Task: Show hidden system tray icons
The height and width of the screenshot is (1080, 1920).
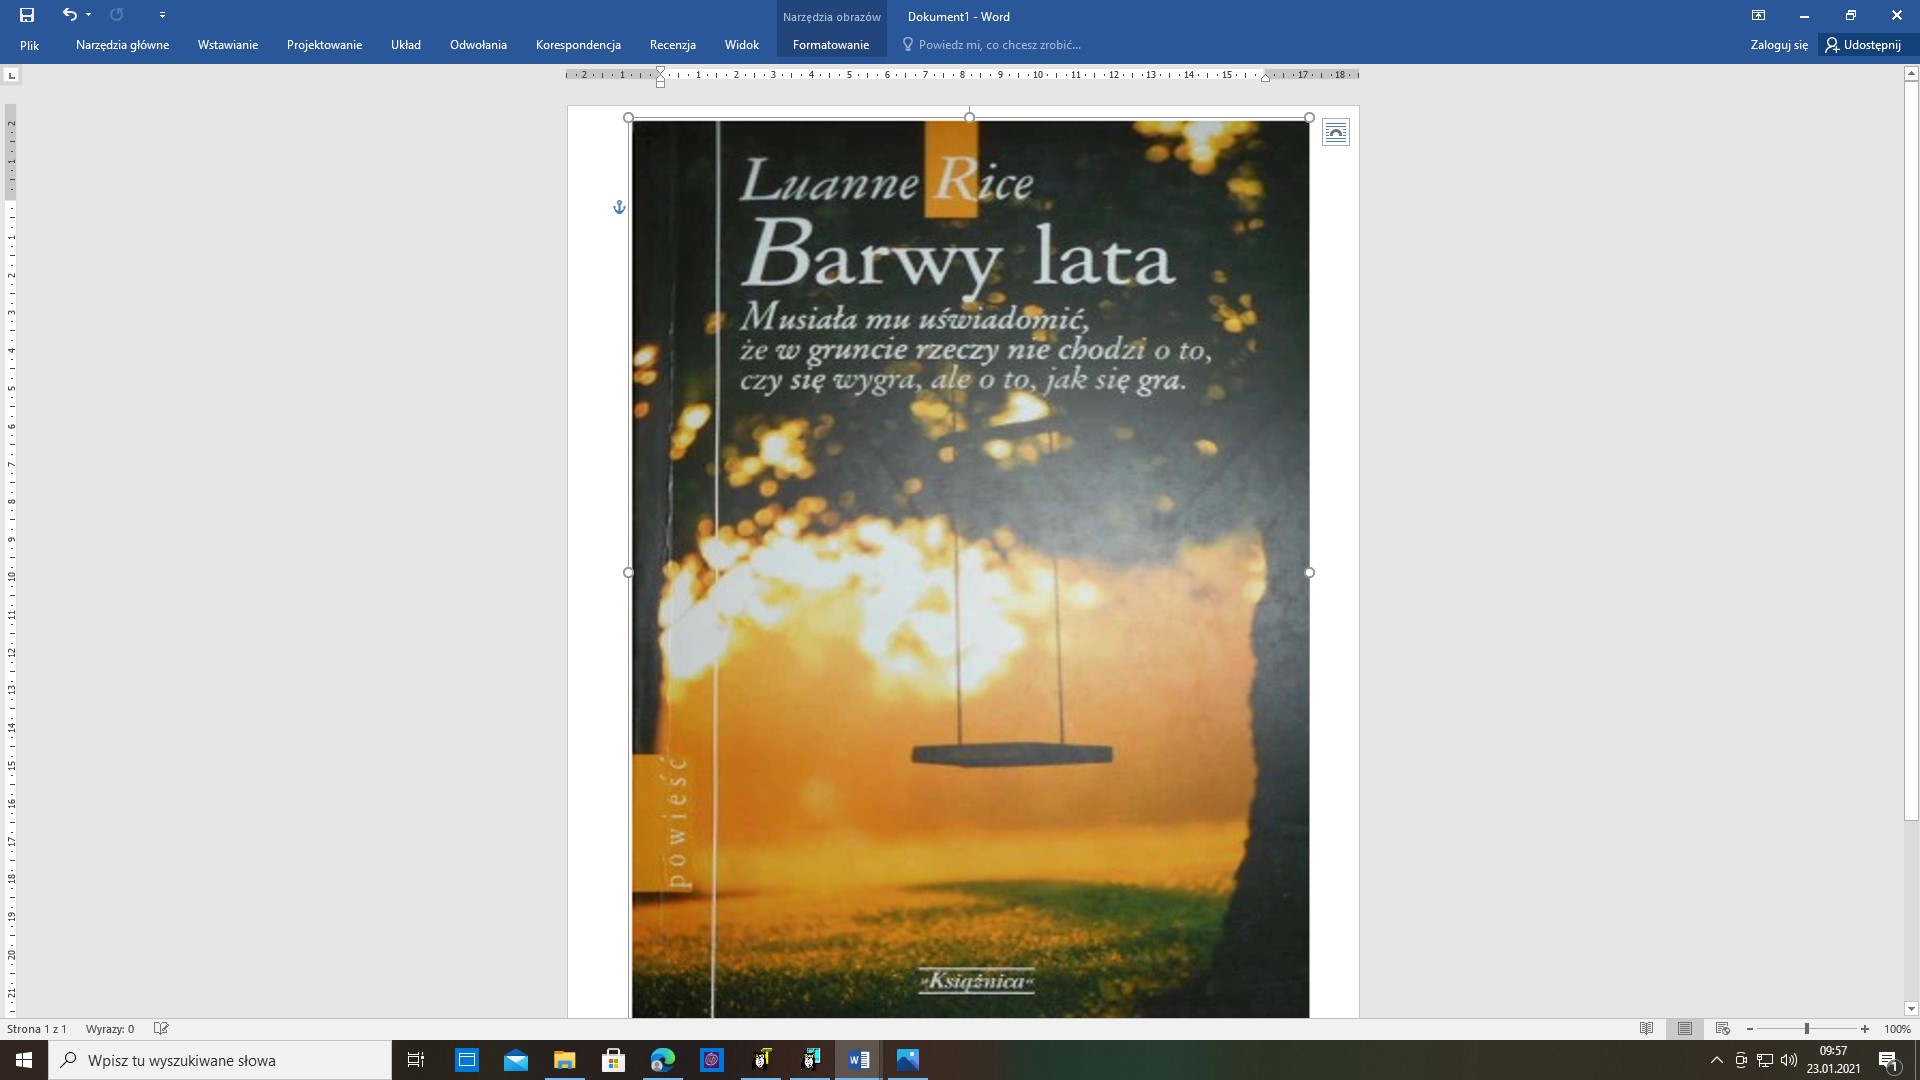Action: [x=1717, y=1060]
